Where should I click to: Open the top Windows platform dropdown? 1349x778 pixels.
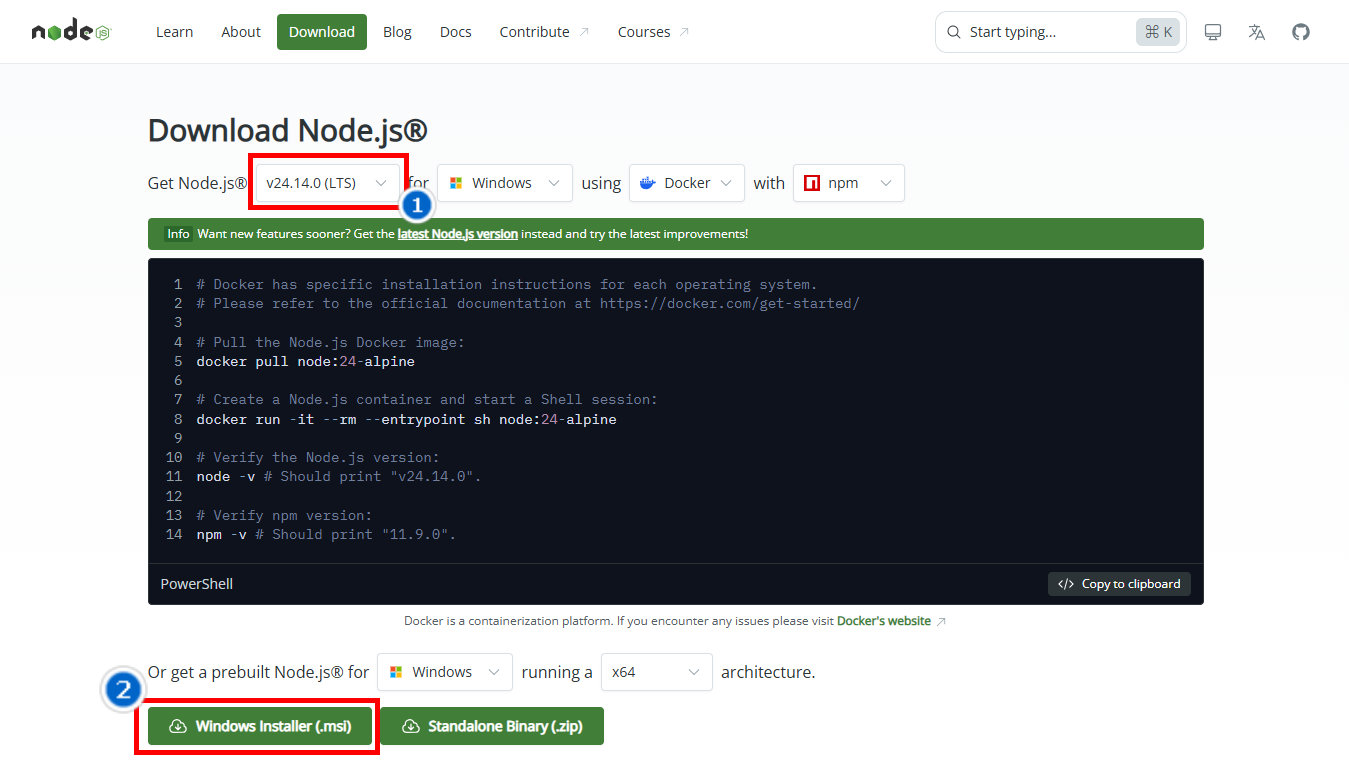click(x=505, y=183)
